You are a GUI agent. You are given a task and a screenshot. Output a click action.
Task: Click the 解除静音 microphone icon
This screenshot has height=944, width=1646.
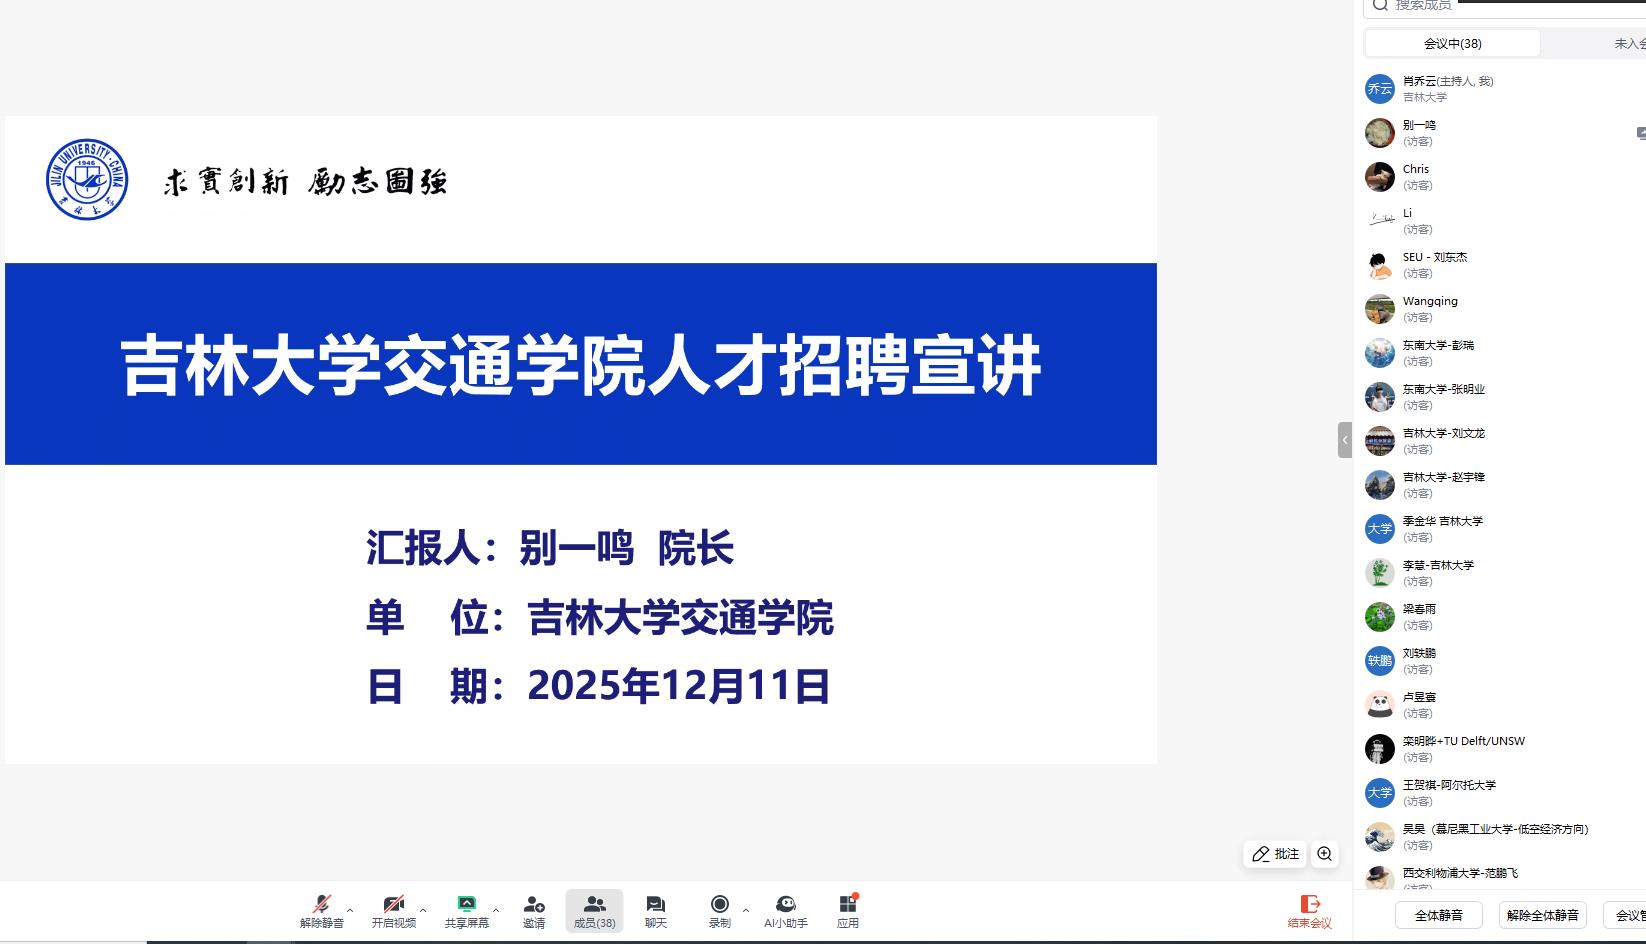point(322,905)
